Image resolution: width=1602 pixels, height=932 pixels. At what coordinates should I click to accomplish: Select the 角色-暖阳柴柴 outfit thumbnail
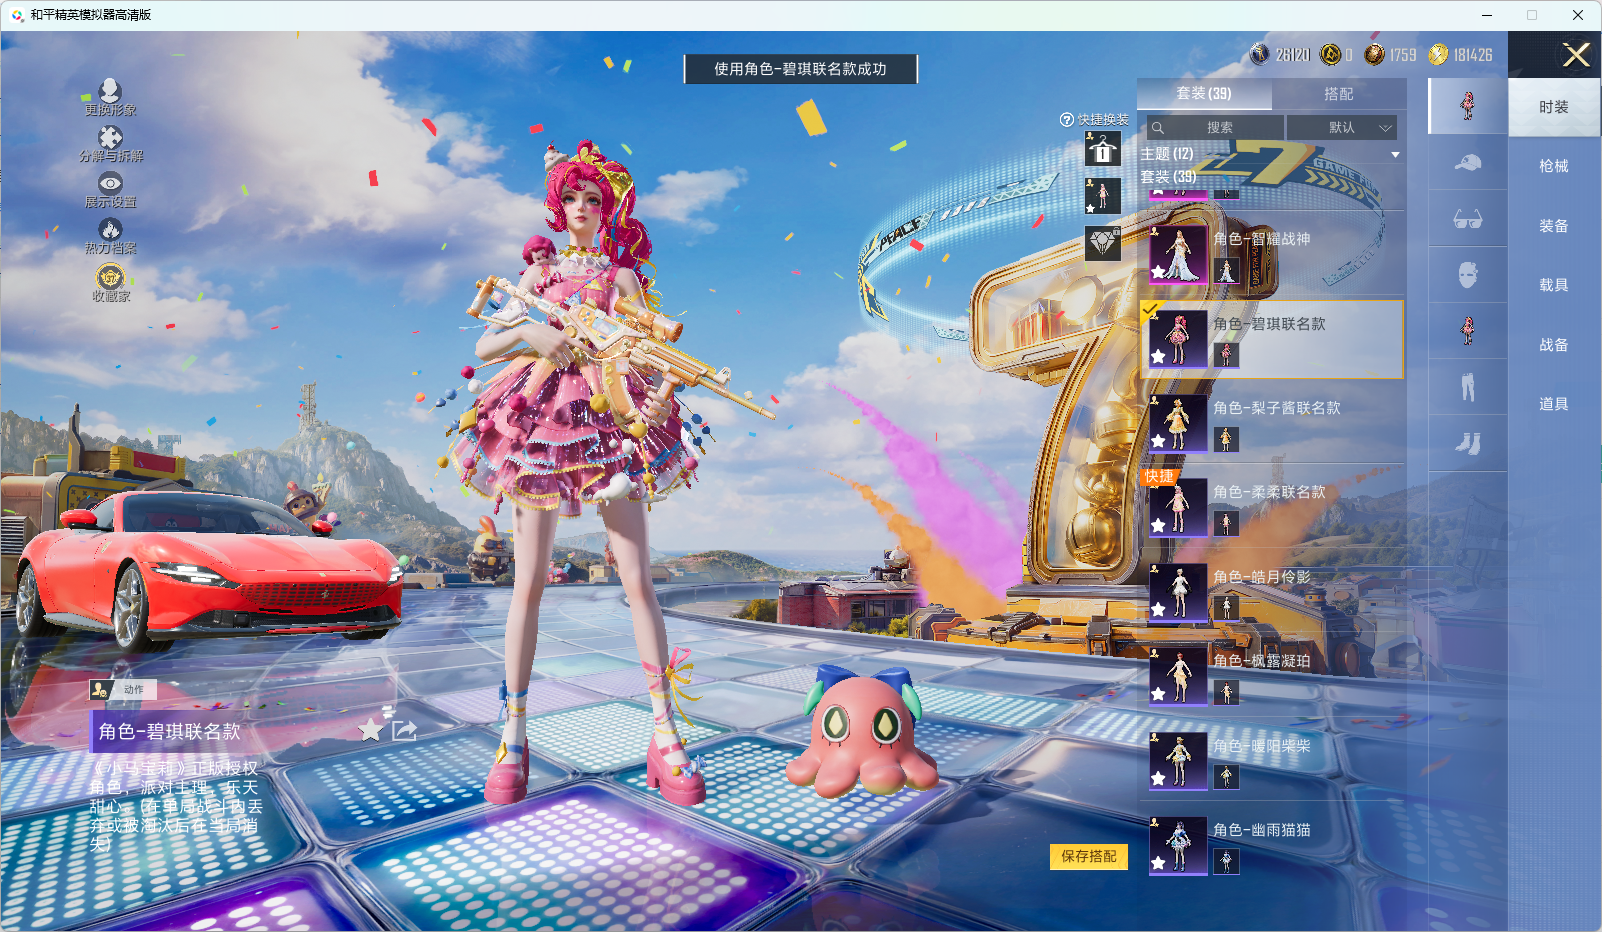(x=1178, y=762)
